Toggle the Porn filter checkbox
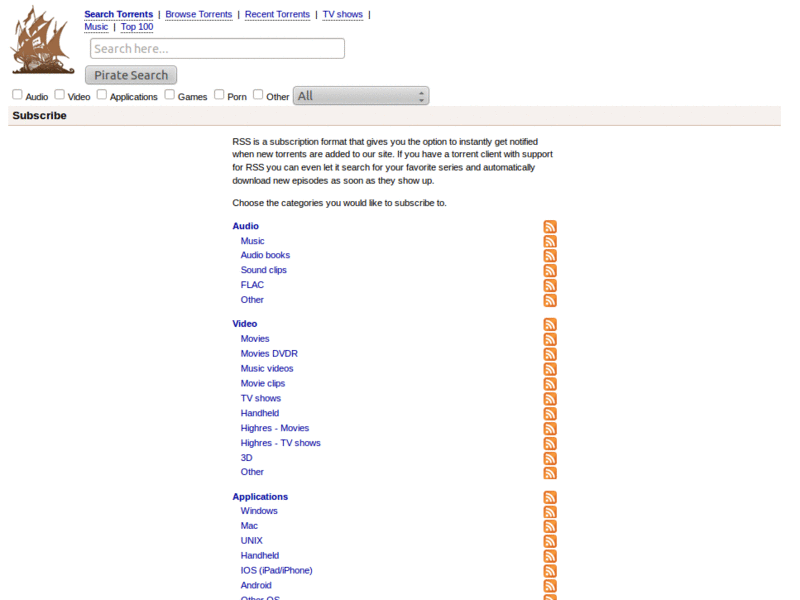 219,94
